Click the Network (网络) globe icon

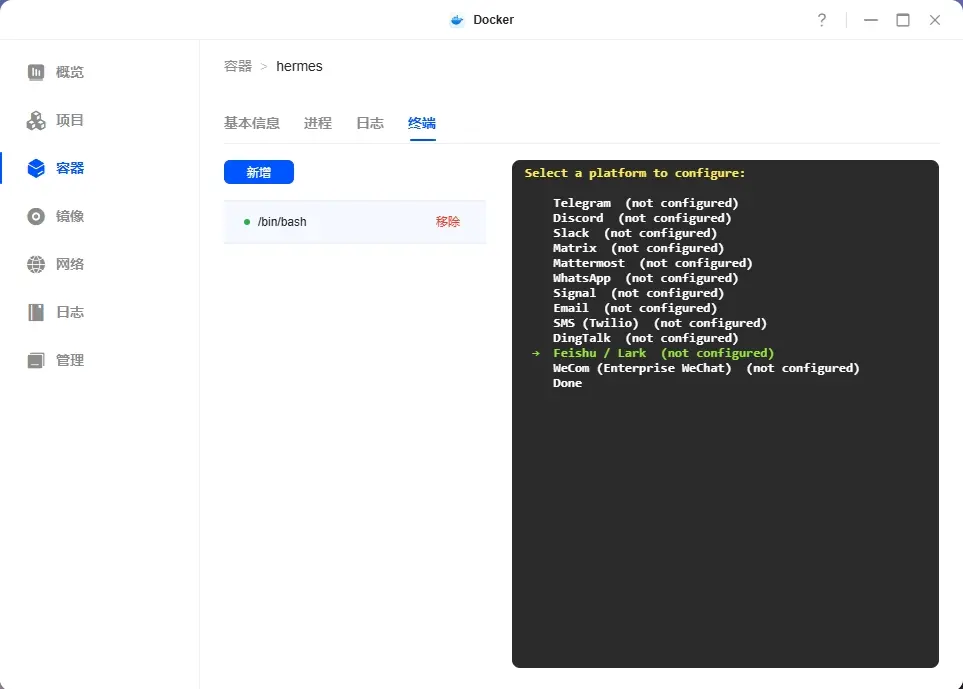tap(36, 264)
